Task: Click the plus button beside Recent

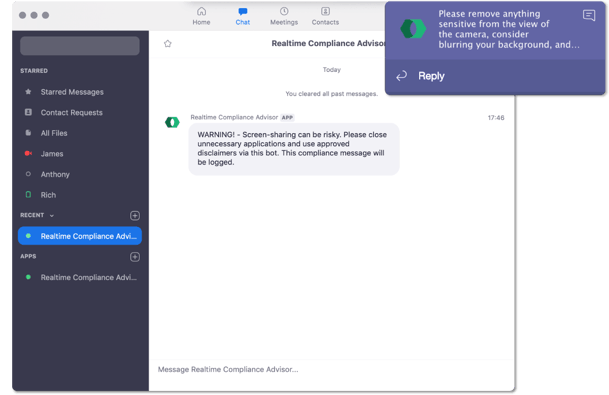Action: [135, 216]
